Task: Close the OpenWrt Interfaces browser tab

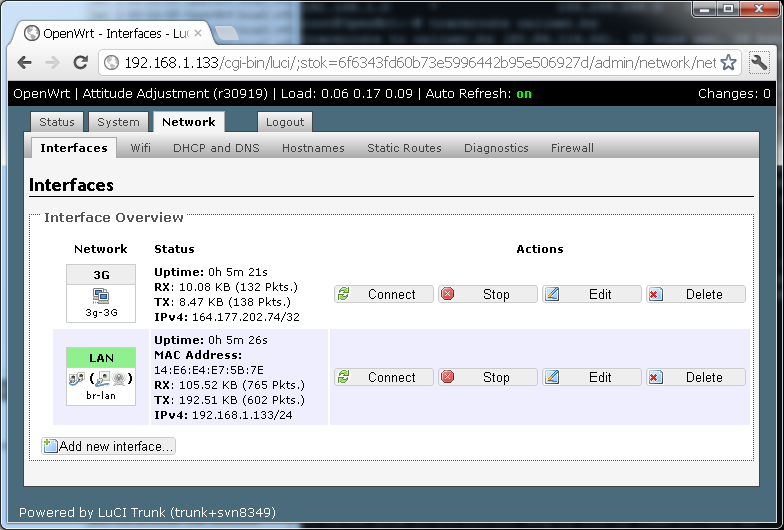Action: pos(198,33)
